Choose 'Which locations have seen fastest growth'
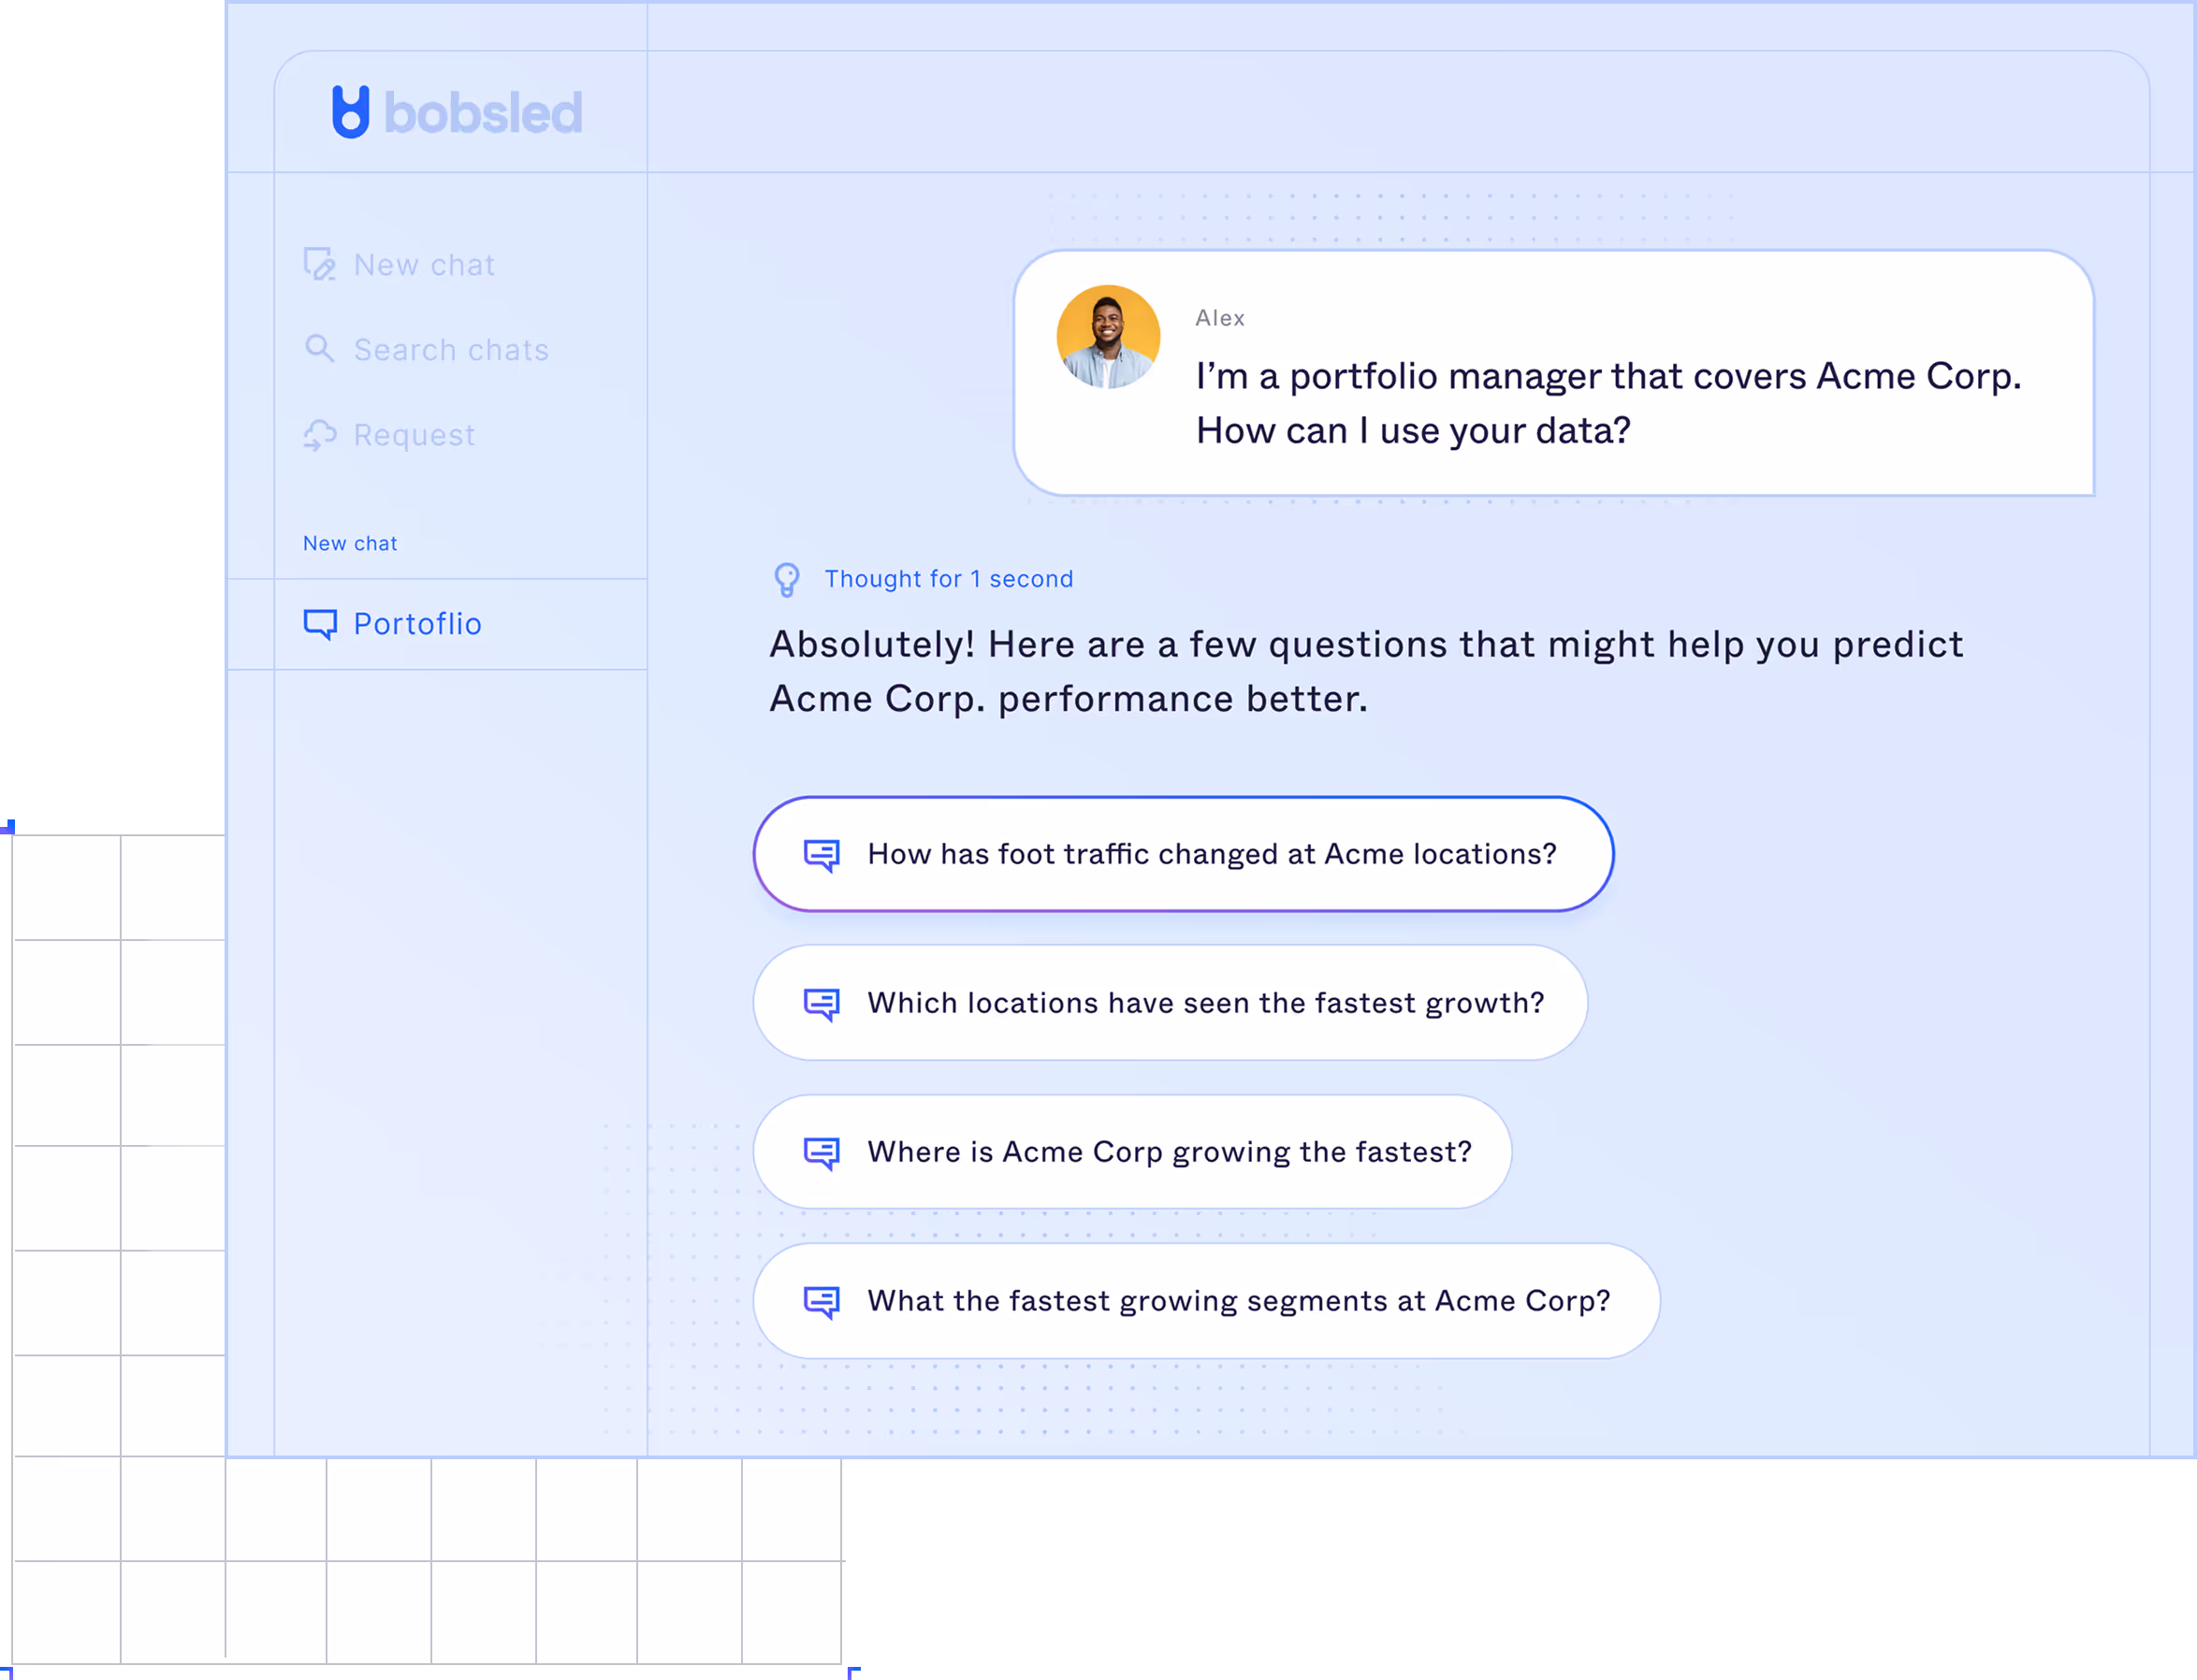Image resolution: width=2197 pixels, height=1680 pixels. click(x=1205, y=1003)
